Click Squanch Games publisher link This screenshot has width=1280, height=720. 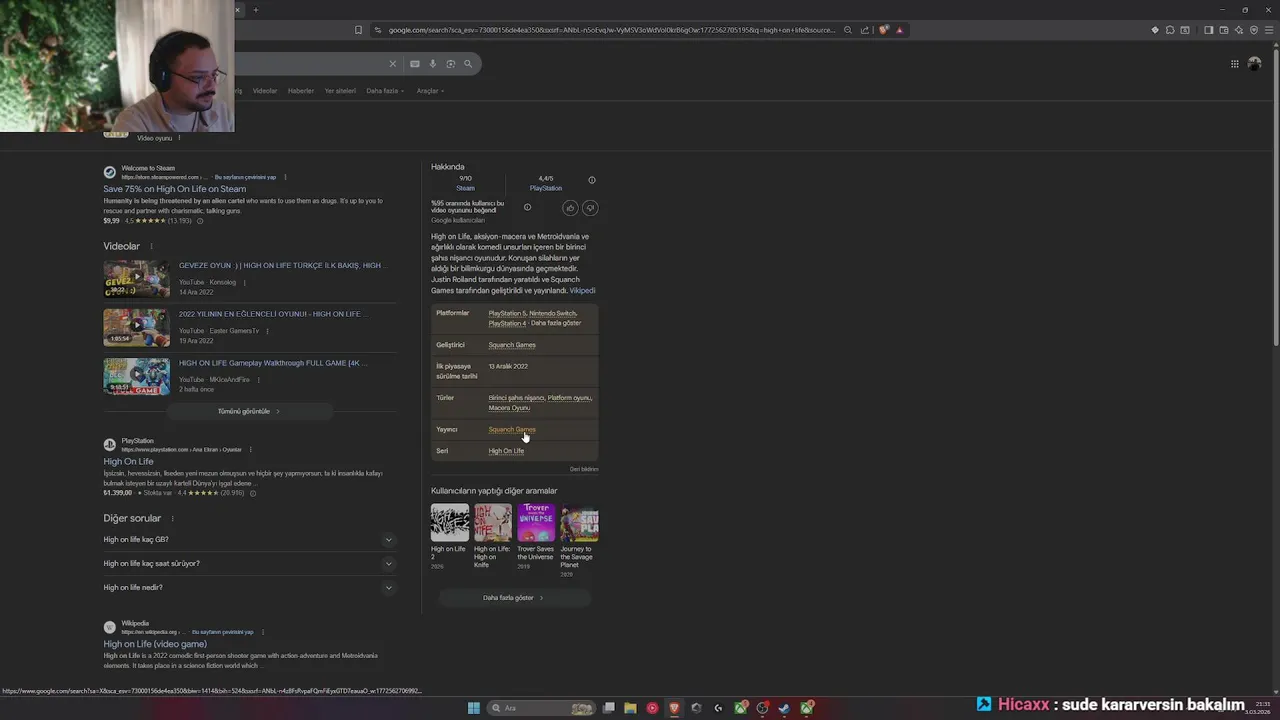pos(512,430)
